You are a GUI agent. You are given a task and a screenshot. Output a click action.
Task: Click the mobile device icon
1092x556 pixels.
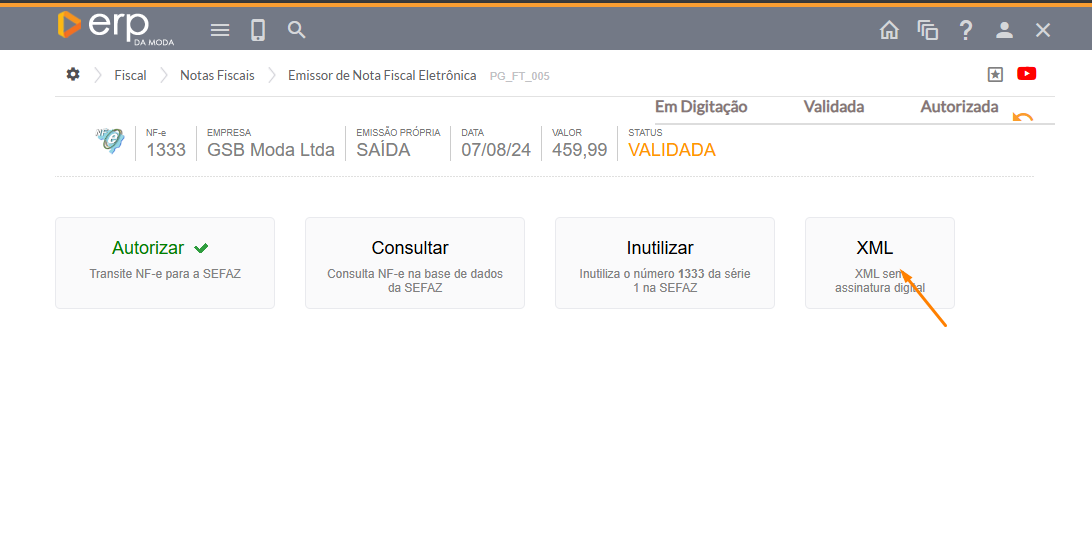click(x=258, y=30)
